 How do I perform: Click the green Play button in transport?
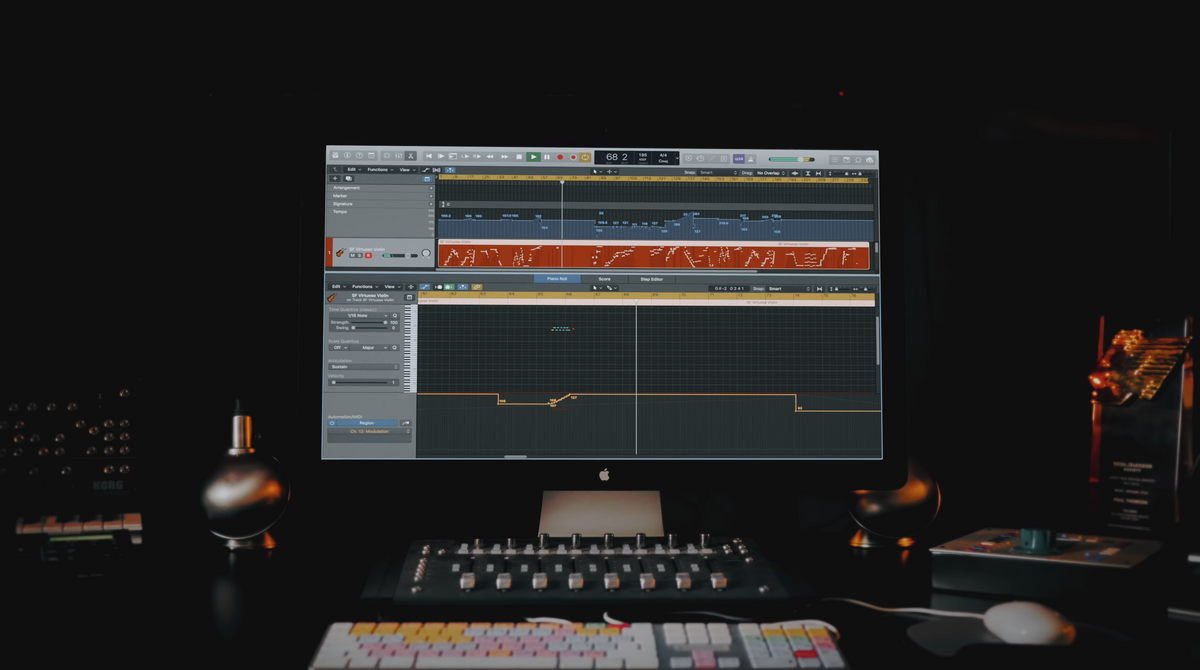pyautogui.click(x=533, y=157)
